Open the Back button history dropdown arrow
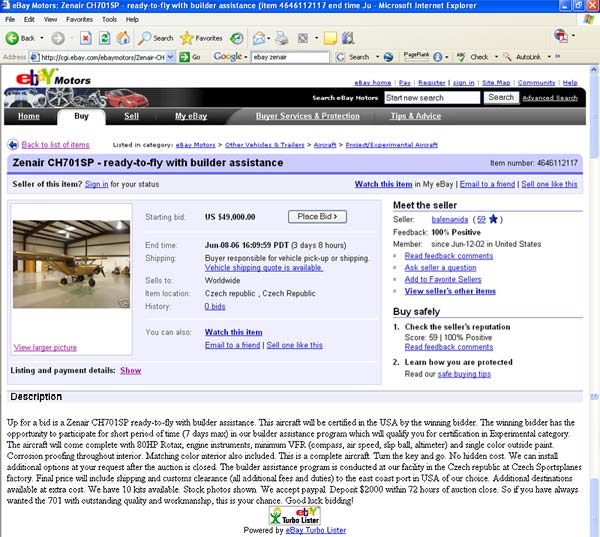The image size is (600, 537). (x=42, y=38)
